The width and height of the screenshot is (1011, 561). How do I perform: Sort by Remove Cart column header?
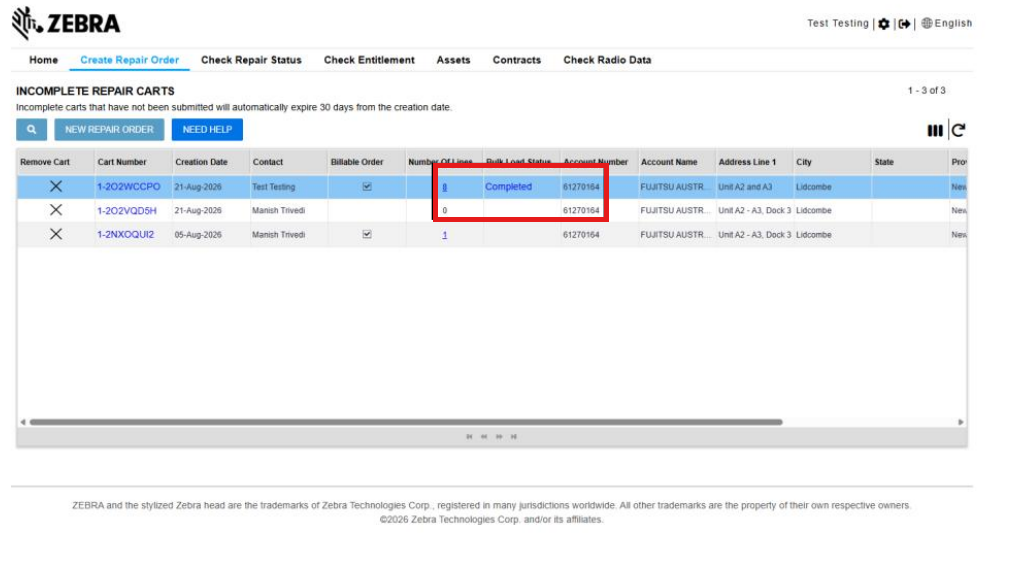point(44,162)
